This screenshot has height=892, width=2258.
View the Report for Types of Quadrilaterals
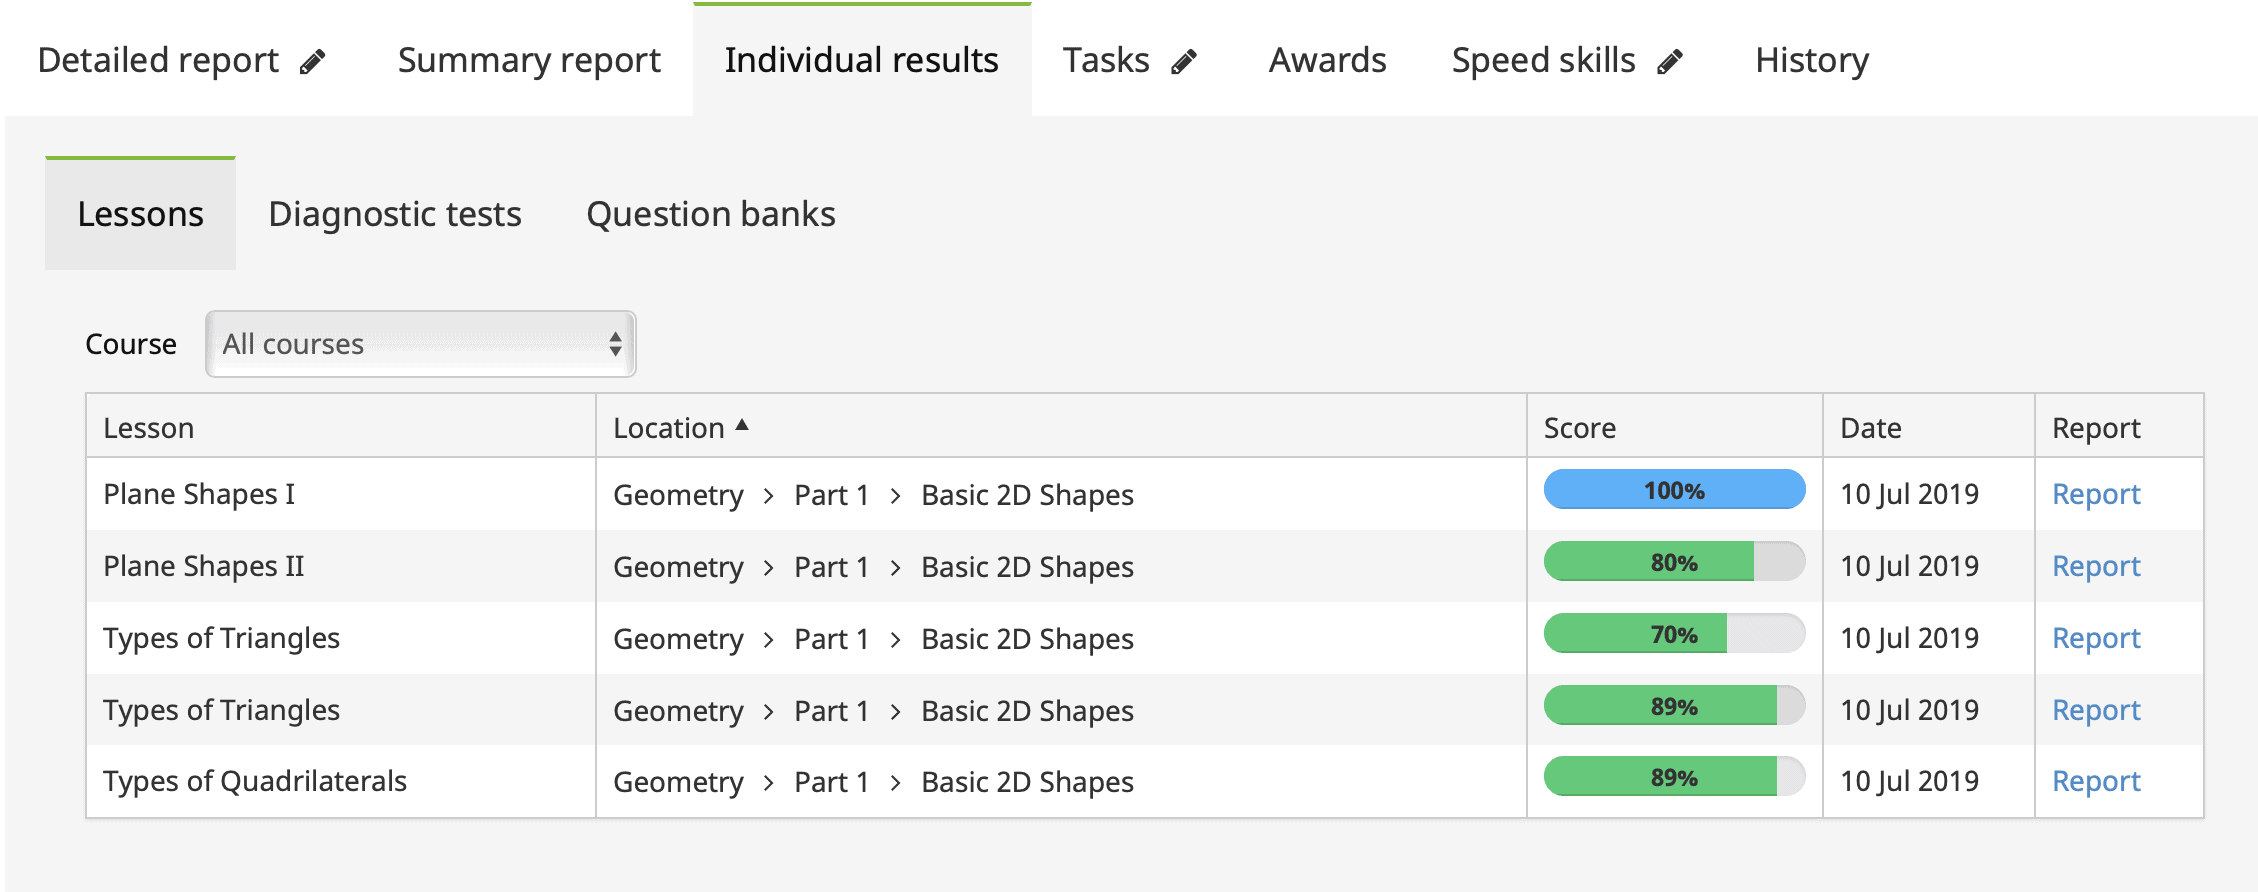pos(2096,781)
